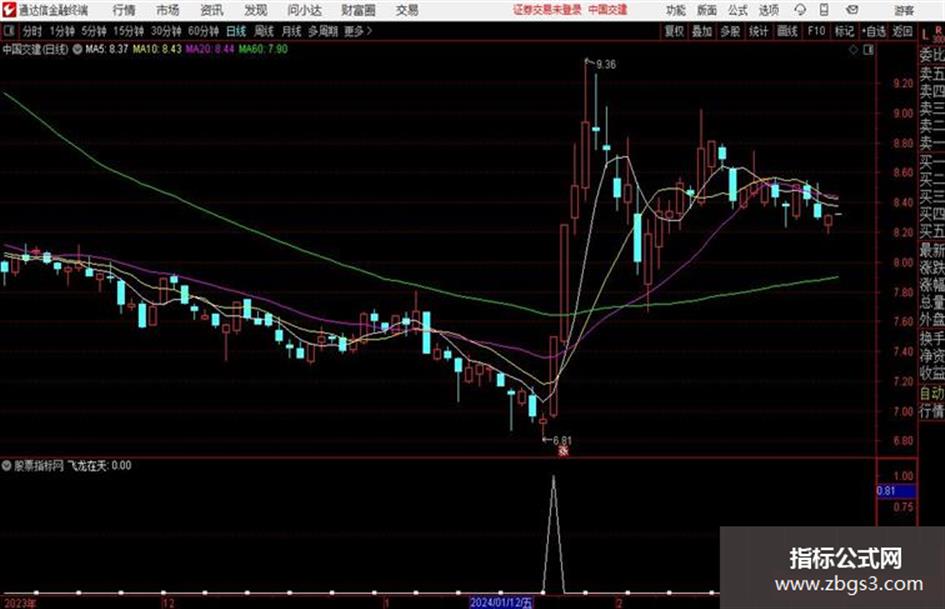Open the 功能 menu

[x=676, y=10]
